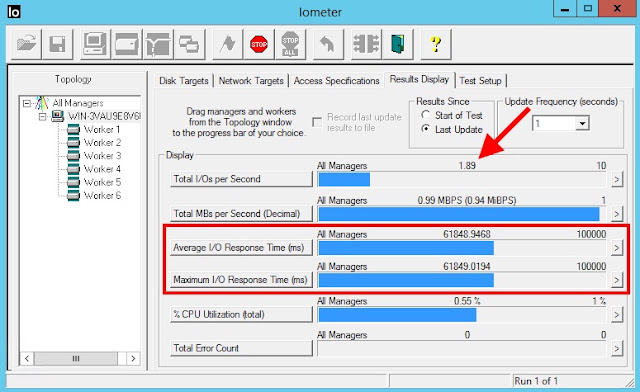Select Worker 6 in the topology tree
This screenshot has width=640, height=392.
tap(102, 196)
